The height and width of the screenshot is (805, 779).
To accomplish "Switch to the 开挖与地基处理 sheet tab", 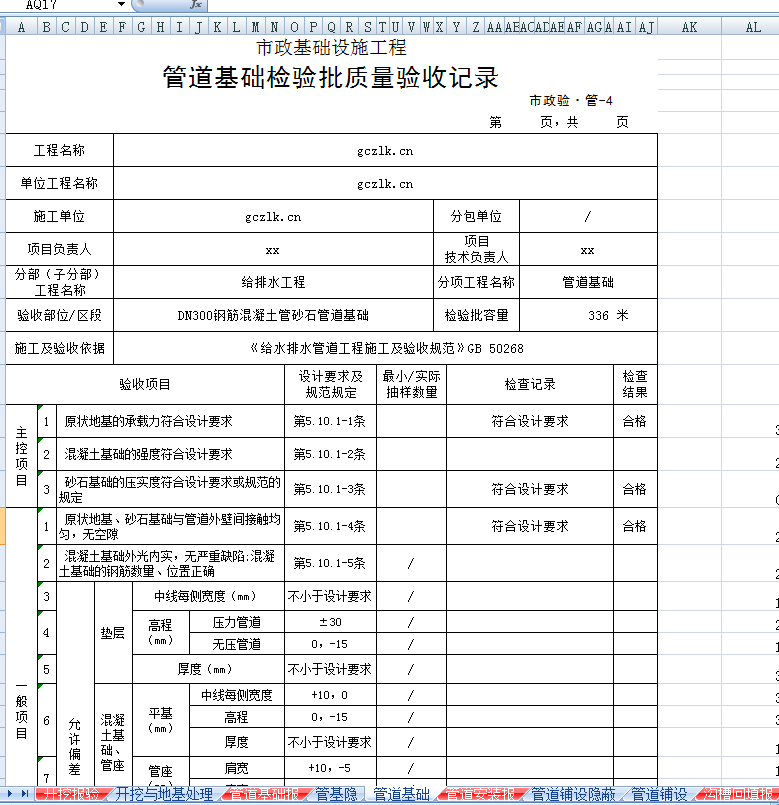I will pos(164,794).
